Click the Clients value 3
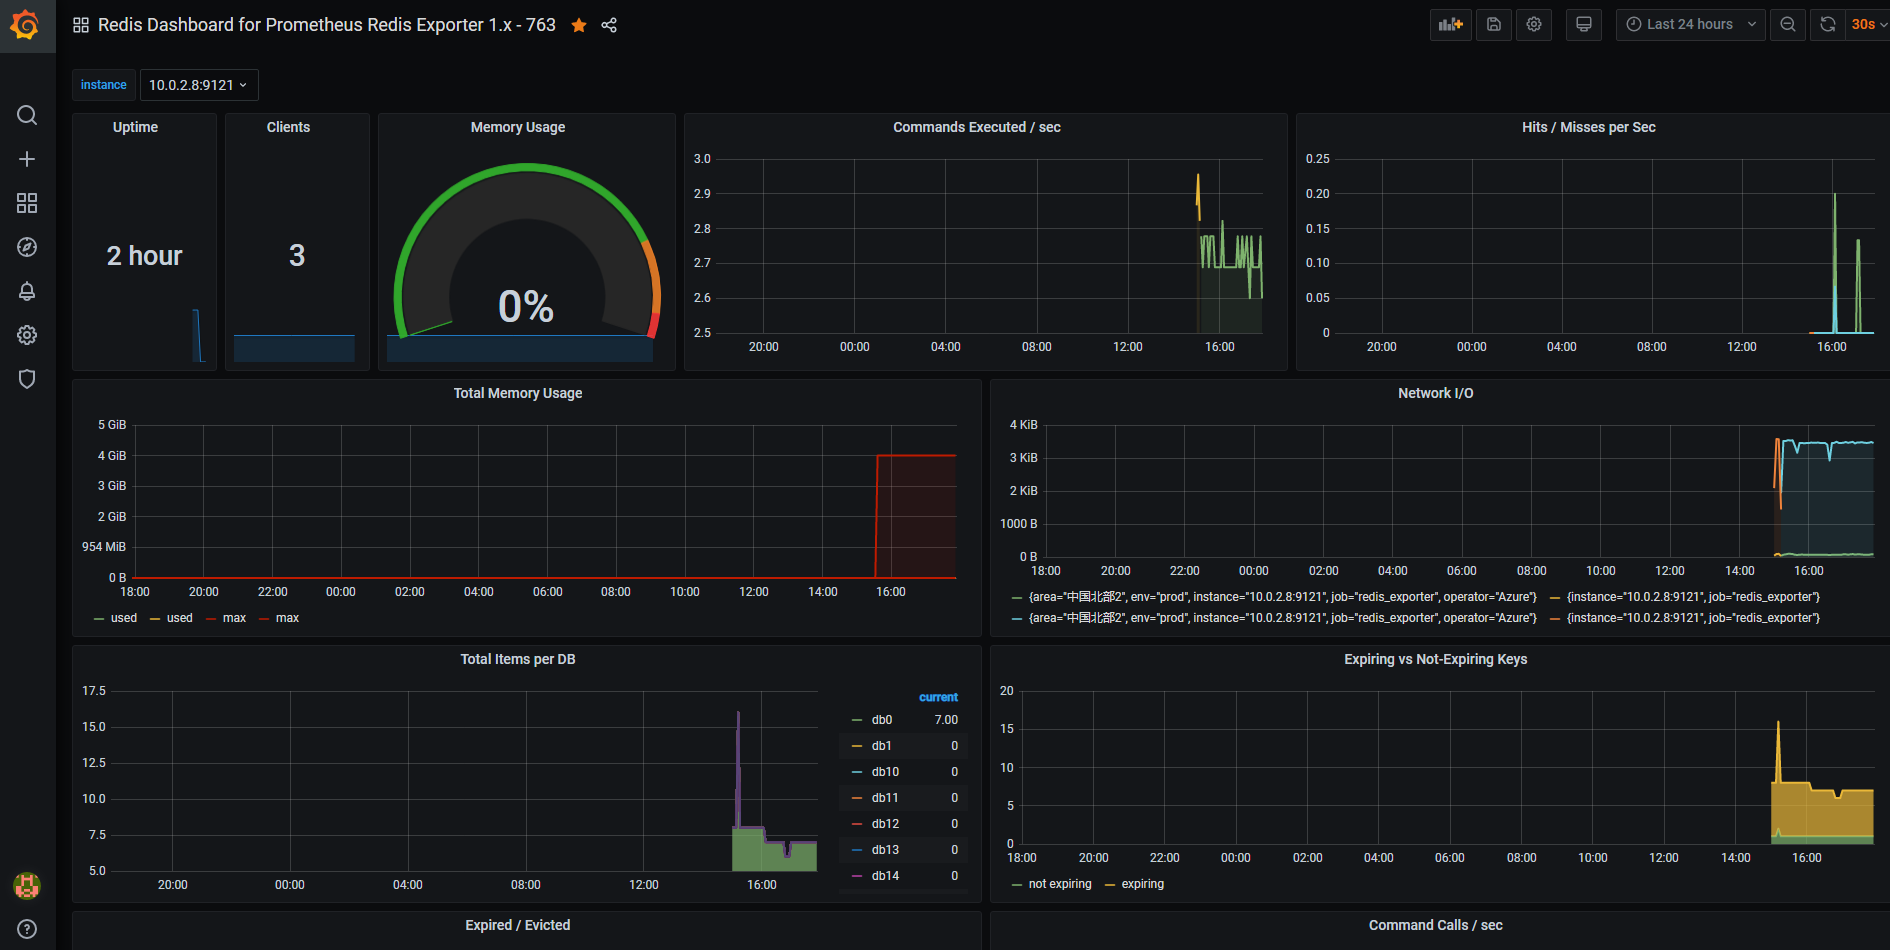 [297, 256]
